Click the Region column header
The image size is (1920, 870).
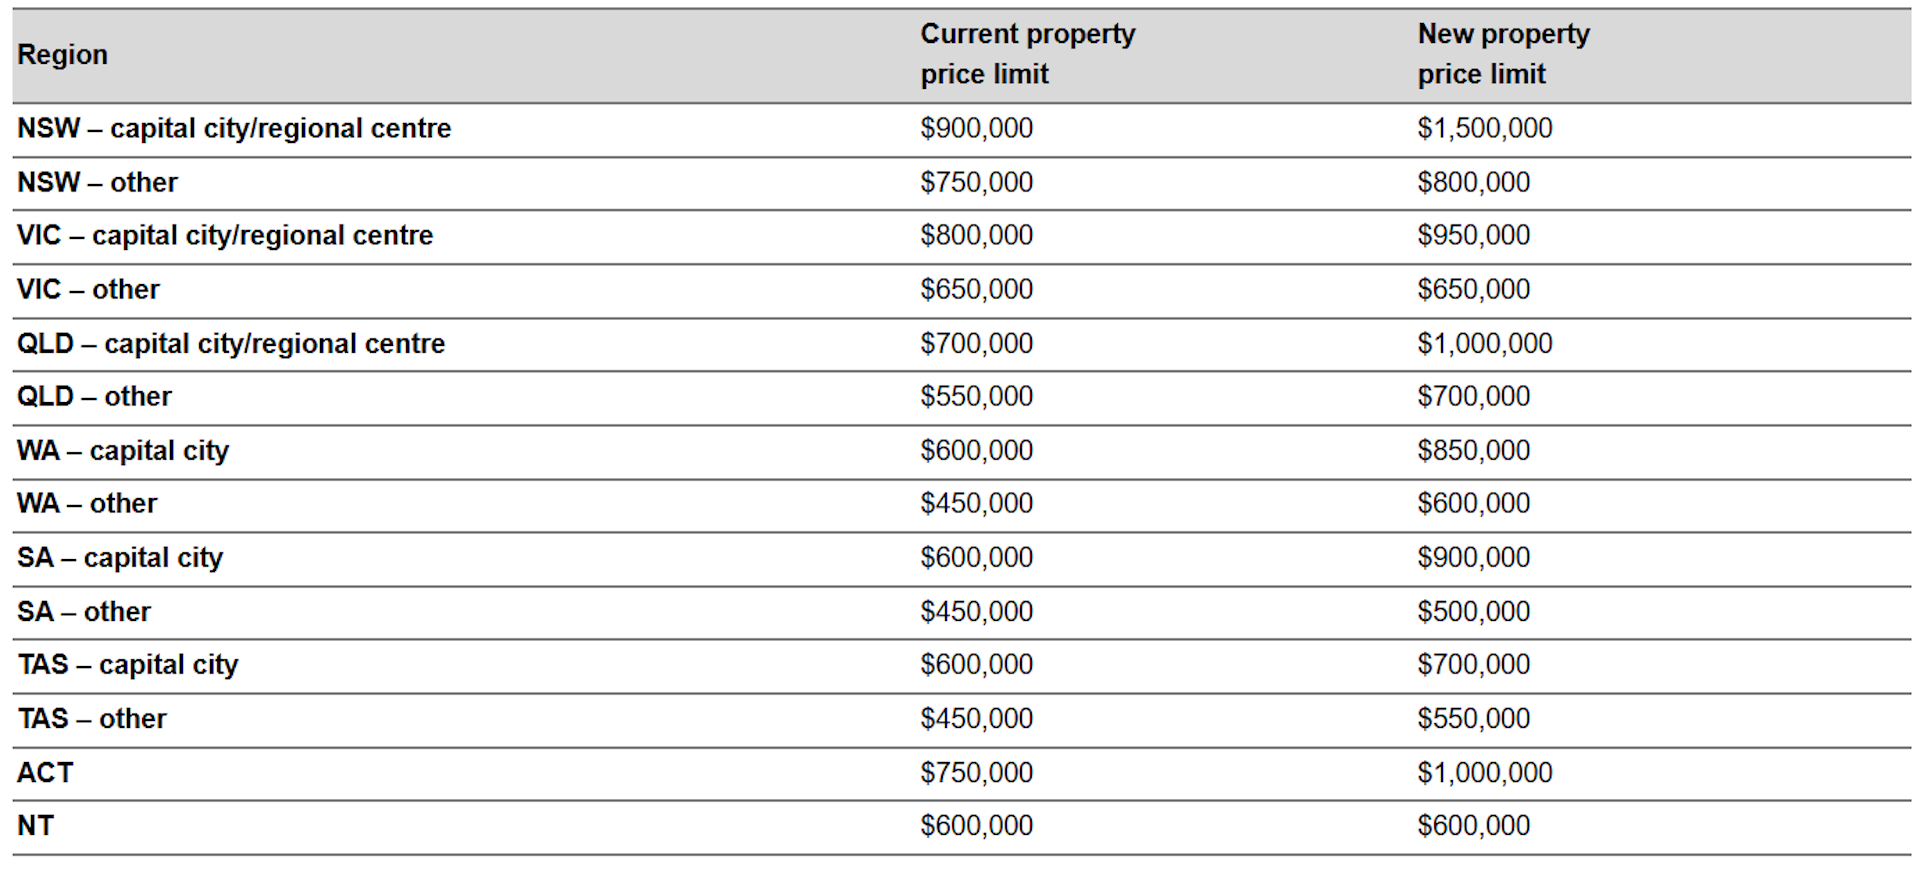(62, 54)
